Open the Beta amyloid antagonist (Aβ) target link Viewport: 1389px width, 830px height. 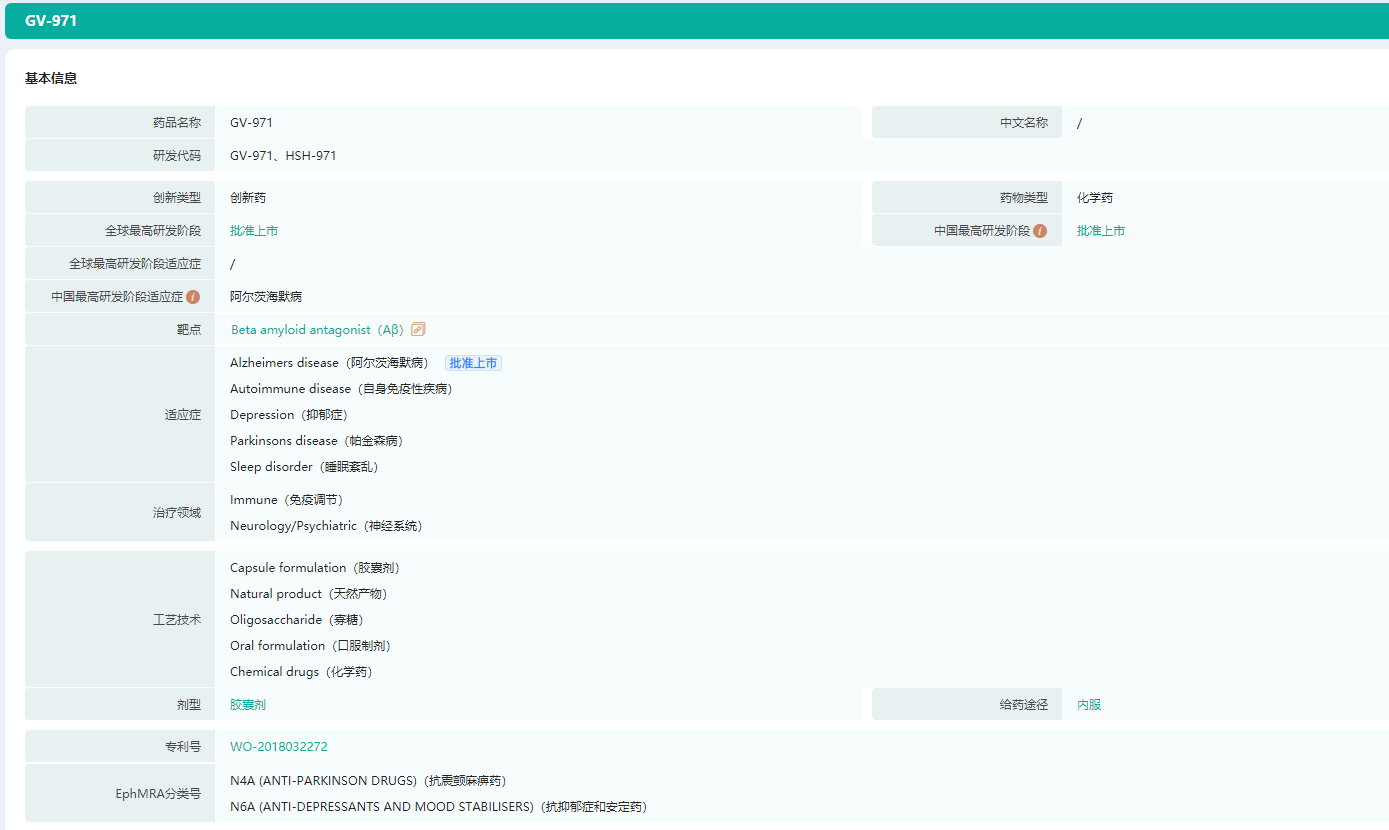316,330
